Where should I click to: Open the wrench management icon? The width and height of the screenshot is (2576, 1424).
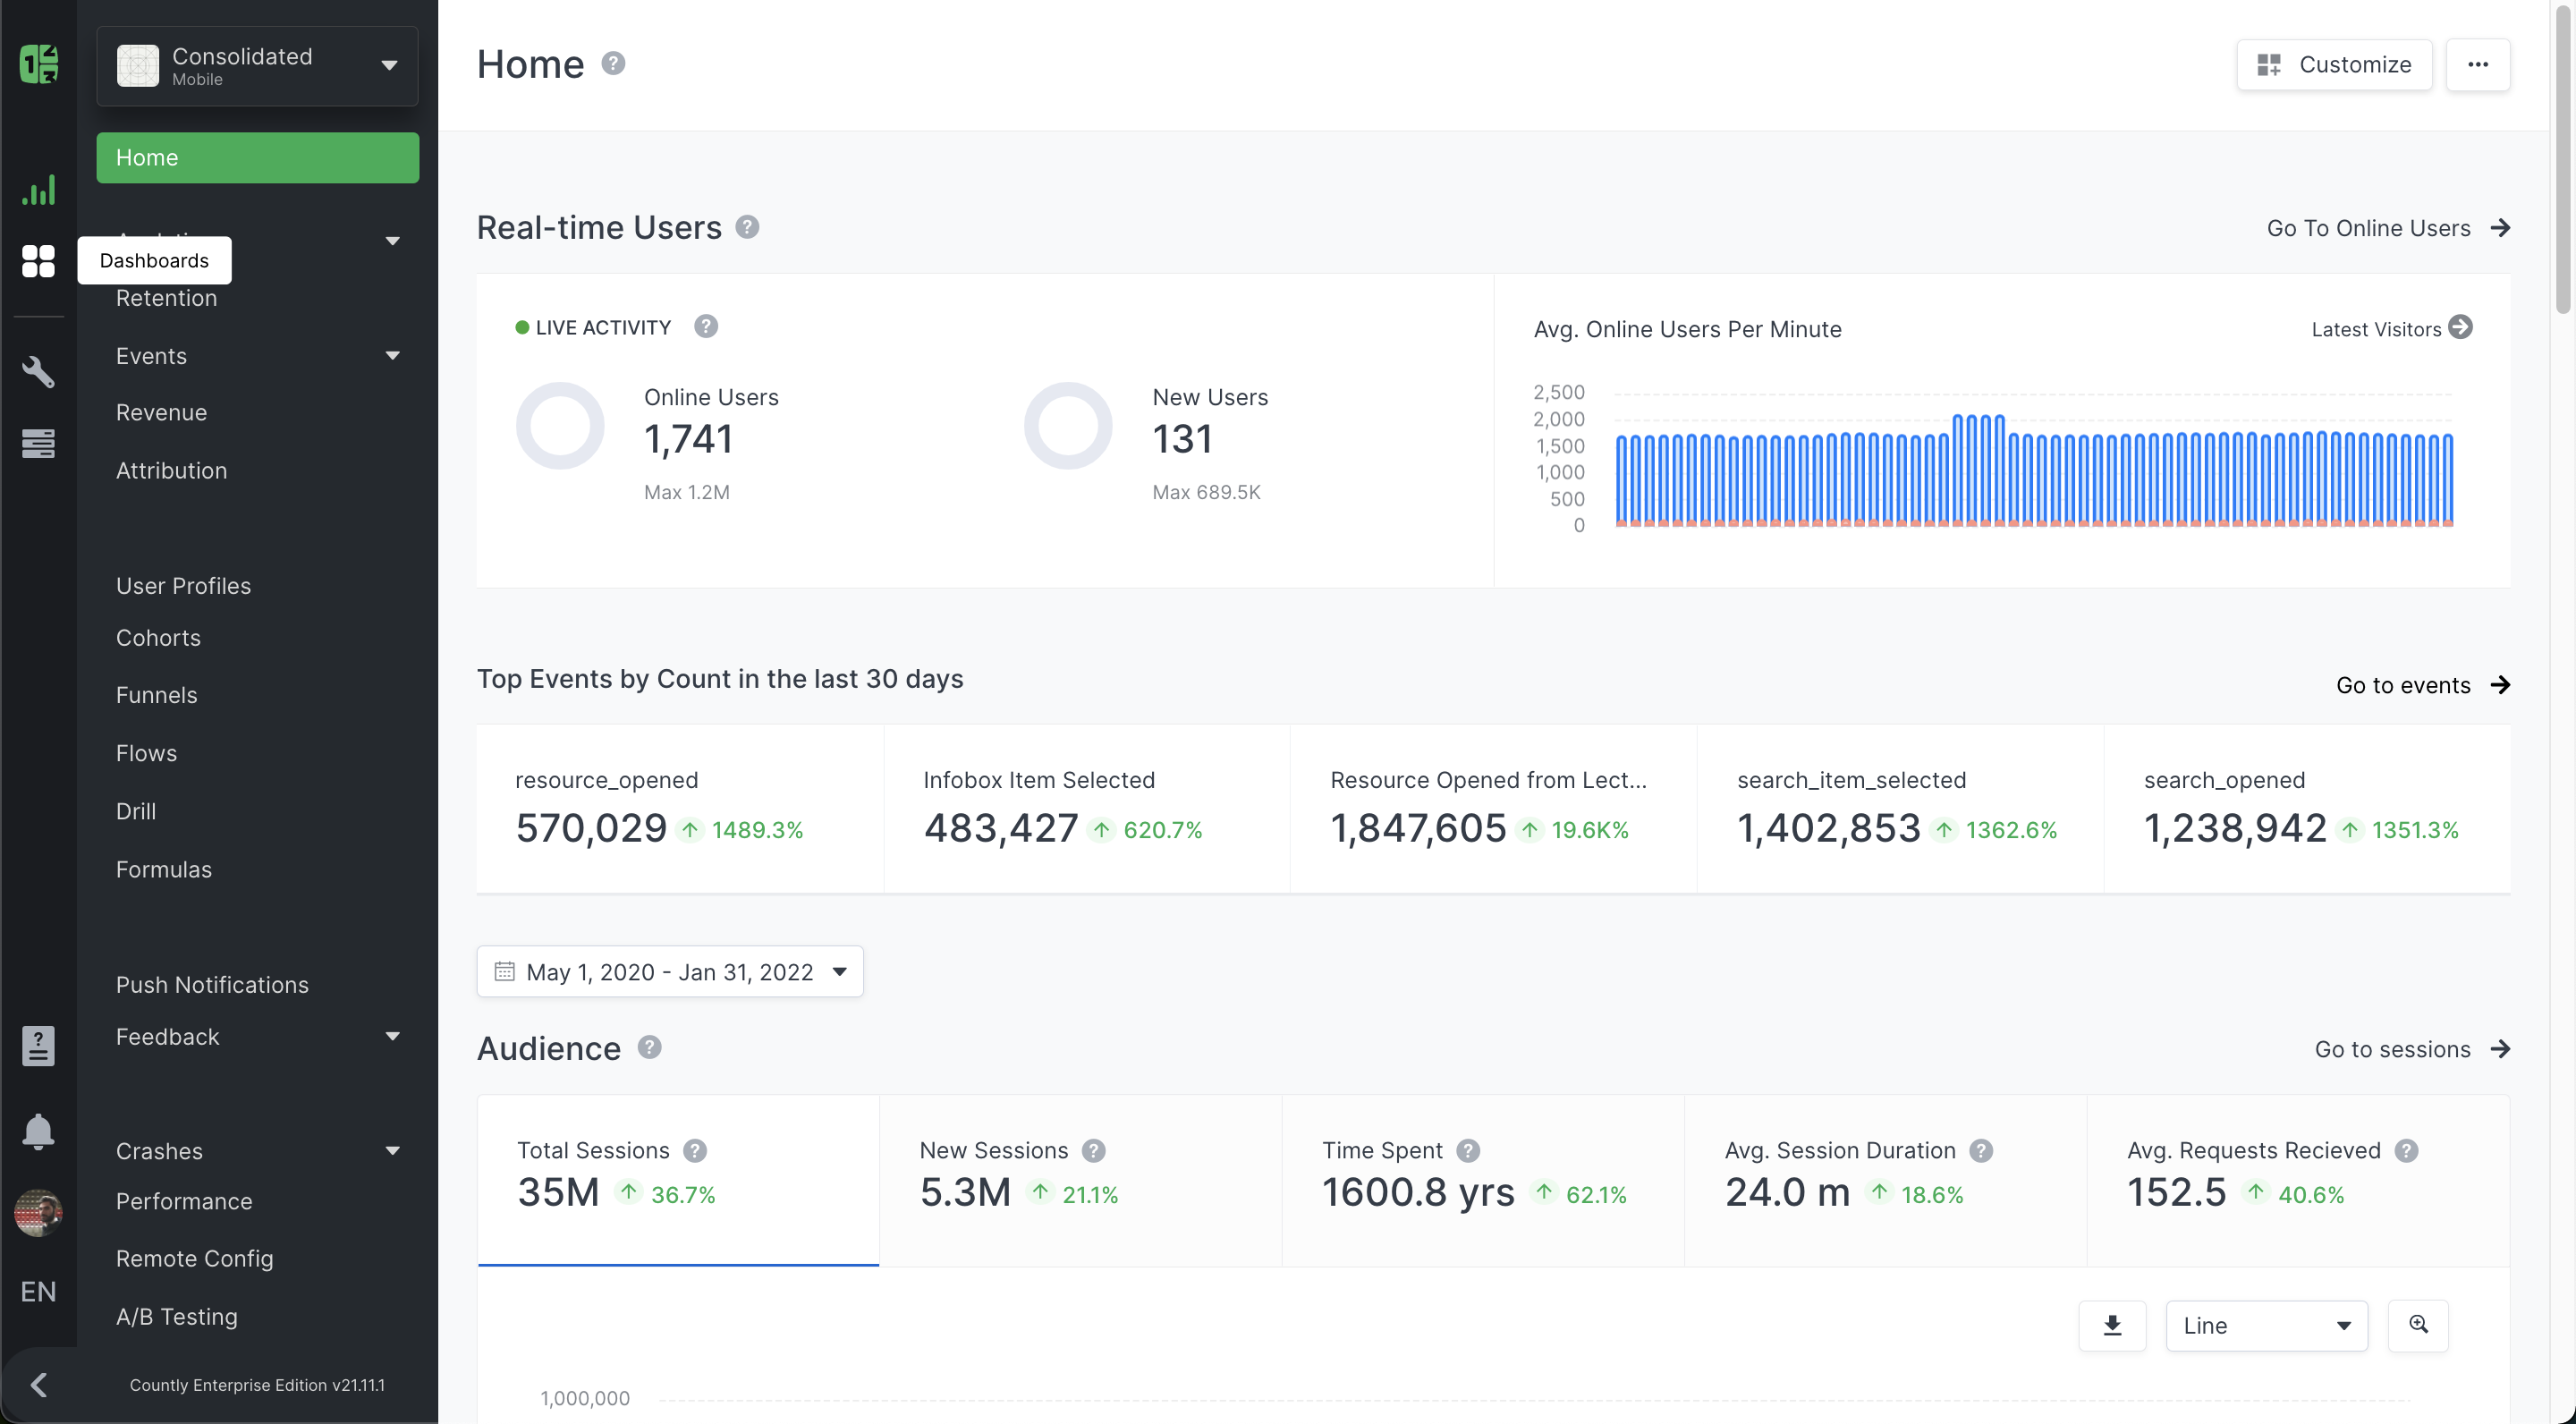[38, 372]
